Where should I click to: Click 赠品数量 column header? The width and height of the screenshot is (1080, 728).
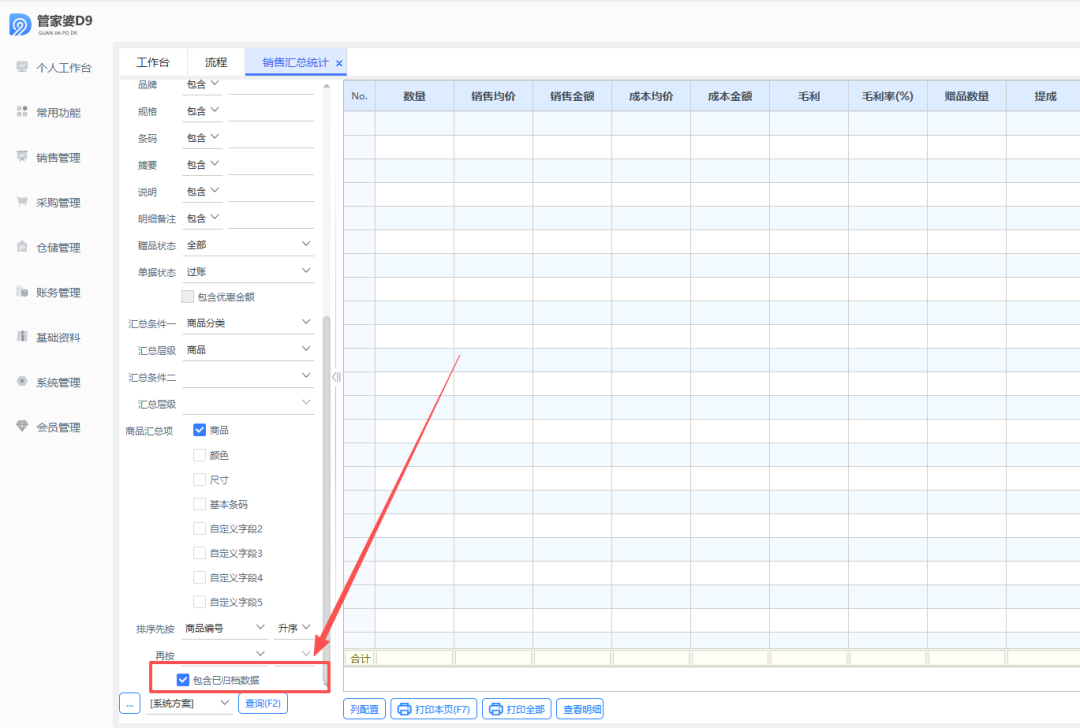pos(967,96)
